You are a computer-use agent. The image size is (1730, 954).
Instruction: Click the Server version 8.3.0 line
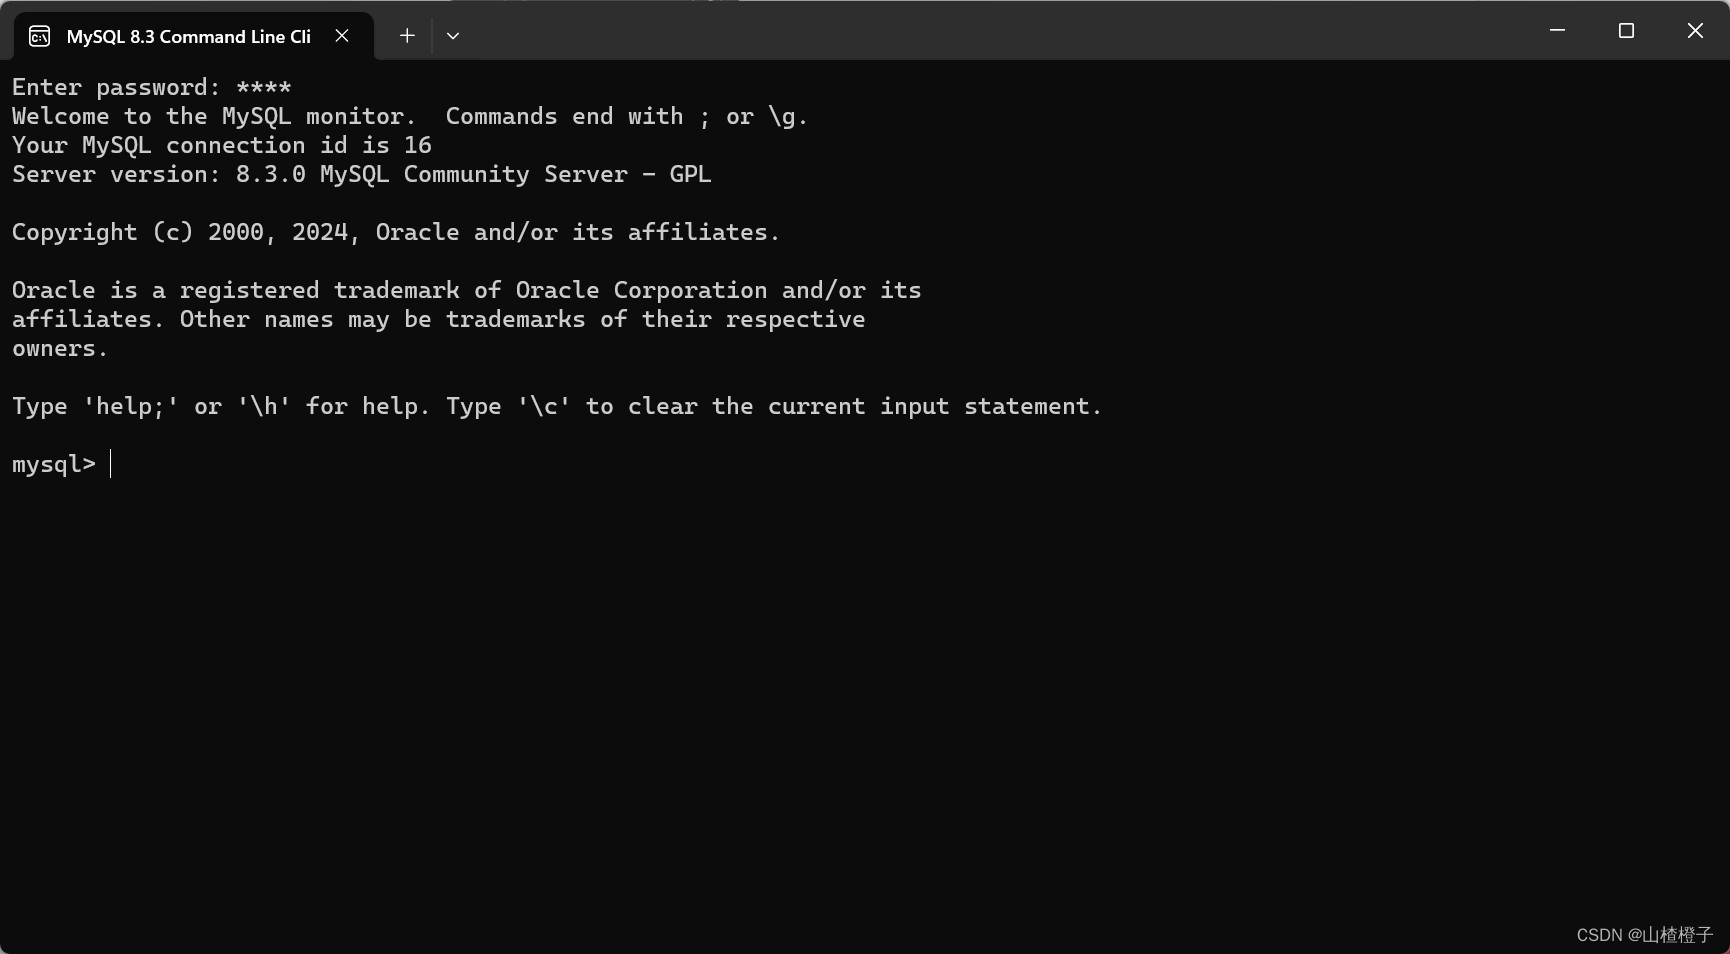coord(360,174)
